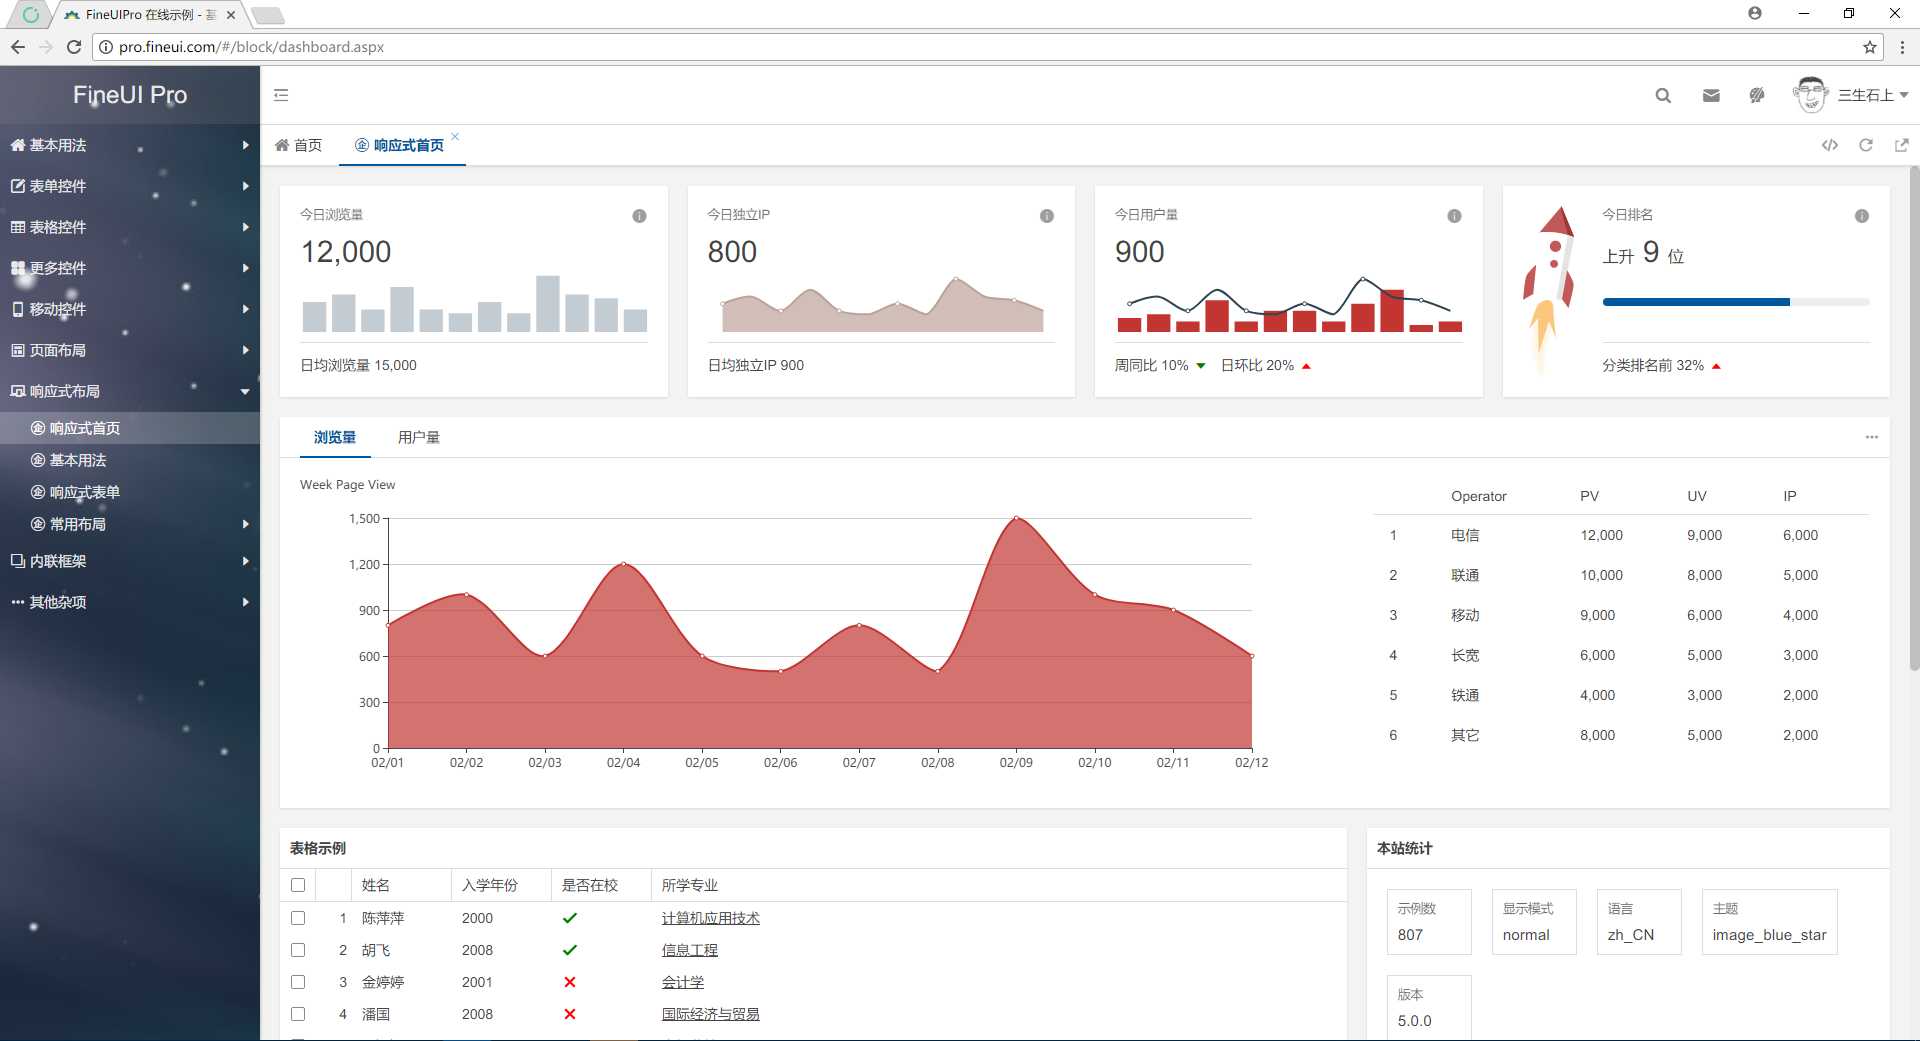Expand the 移动控件 menu
1920x1041 pixels.
(130, 309)
